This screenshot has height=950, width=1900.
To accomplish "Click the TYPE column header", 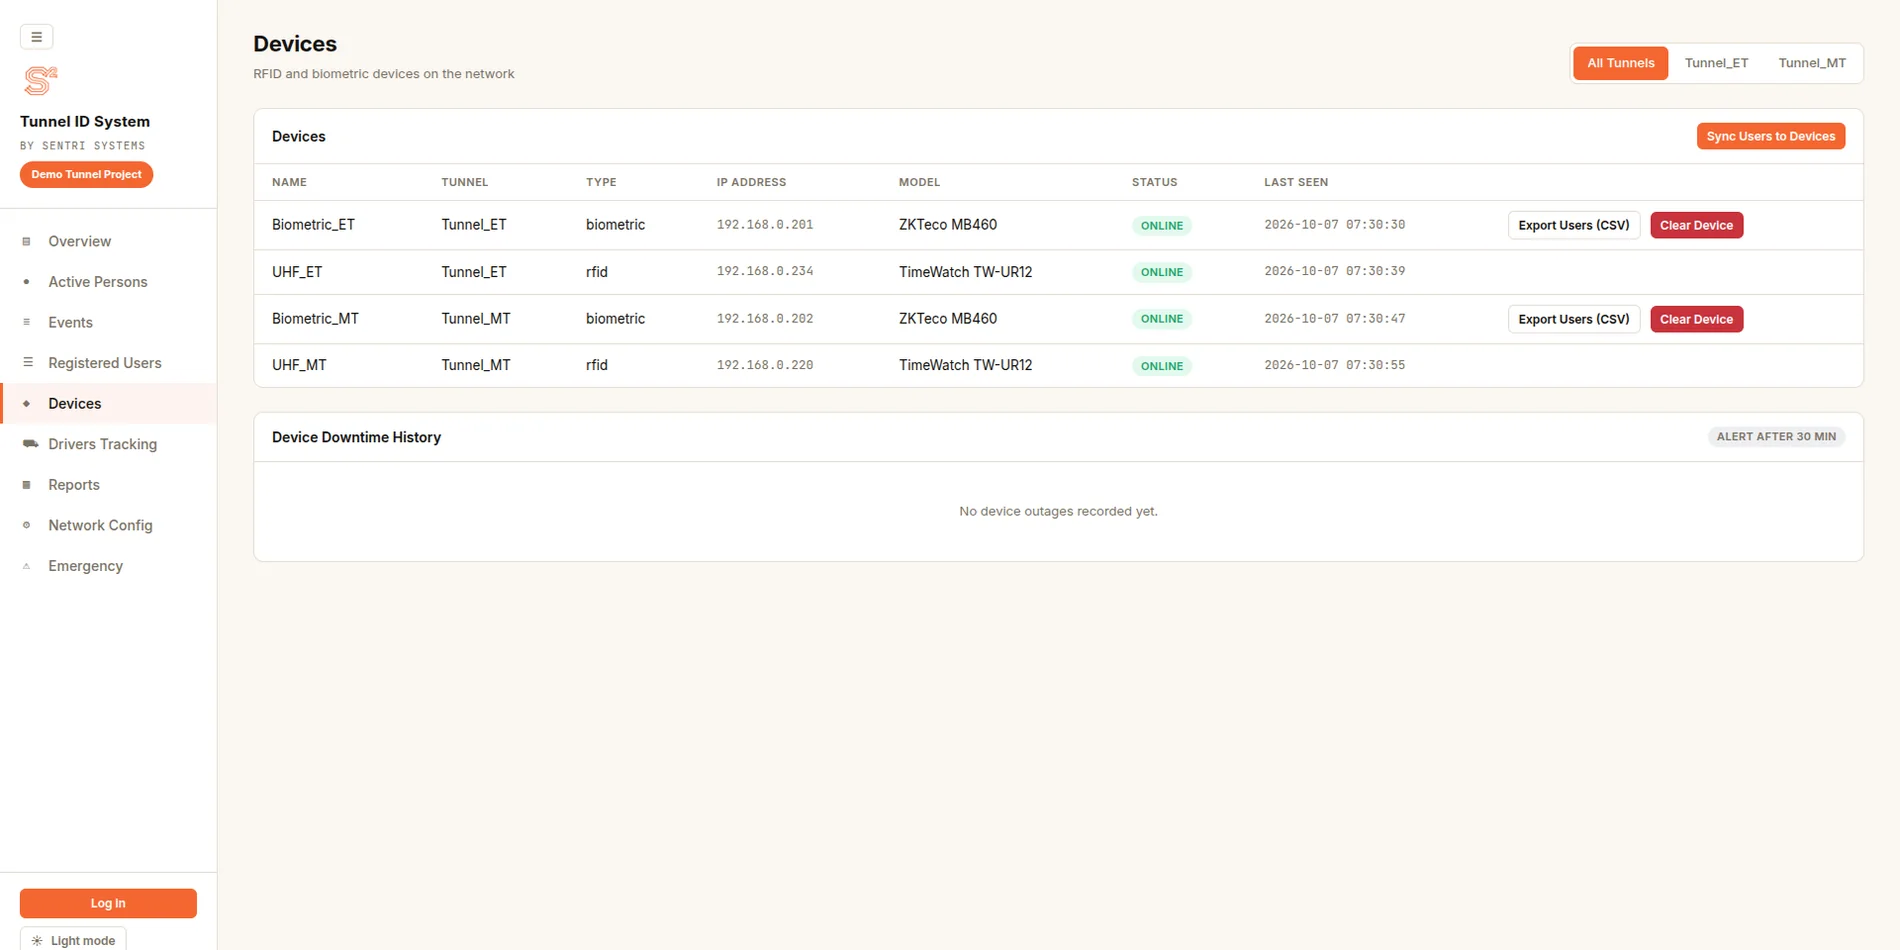I will coord(601,182).
